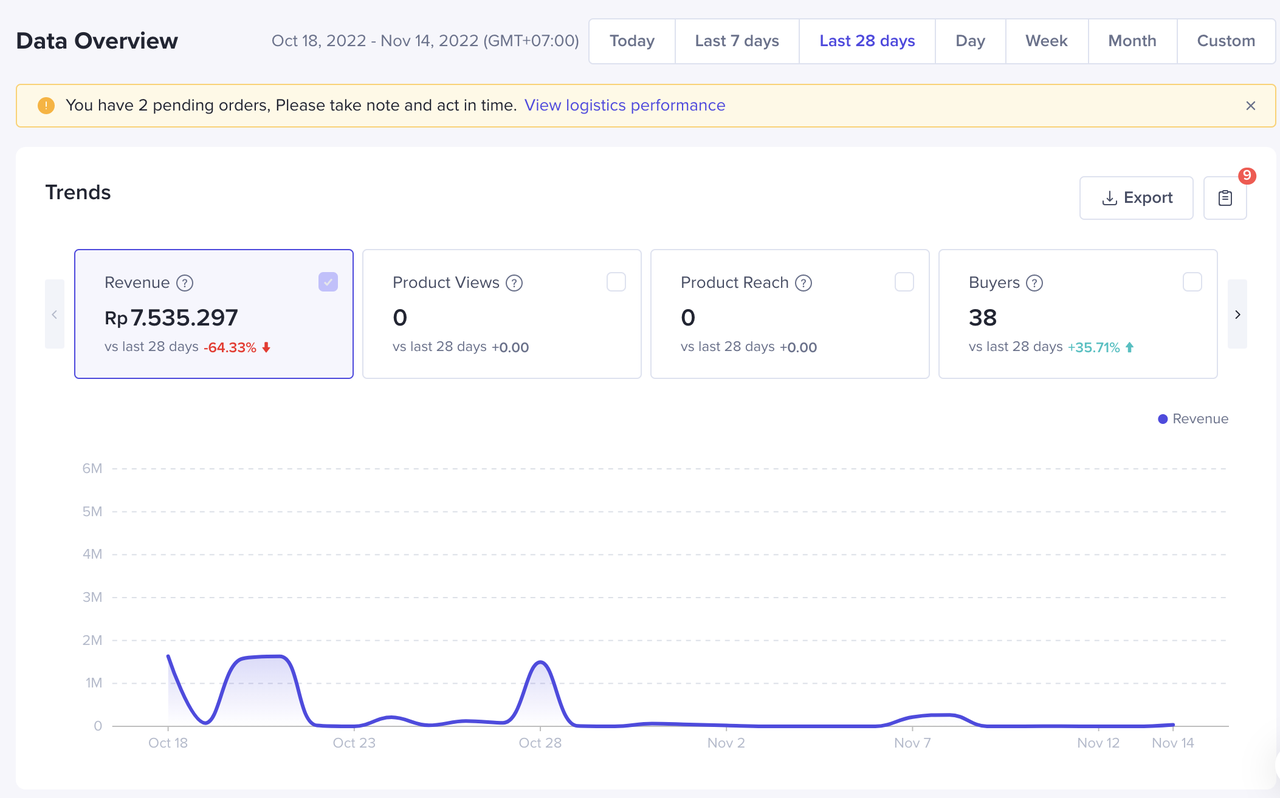The width and height of the screenshot is (1280, 798).
Task: Check the Product Reach checkbox
Action: (904, 282)
